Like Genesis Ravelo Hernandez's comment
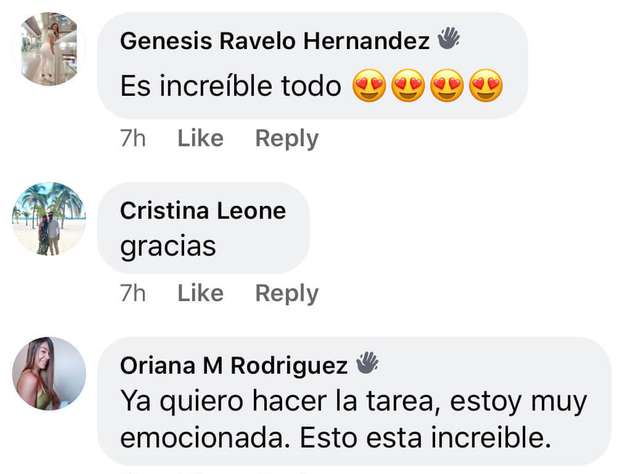Image resolution: width=620 pixels, height=474 pixels. (200, 139)
